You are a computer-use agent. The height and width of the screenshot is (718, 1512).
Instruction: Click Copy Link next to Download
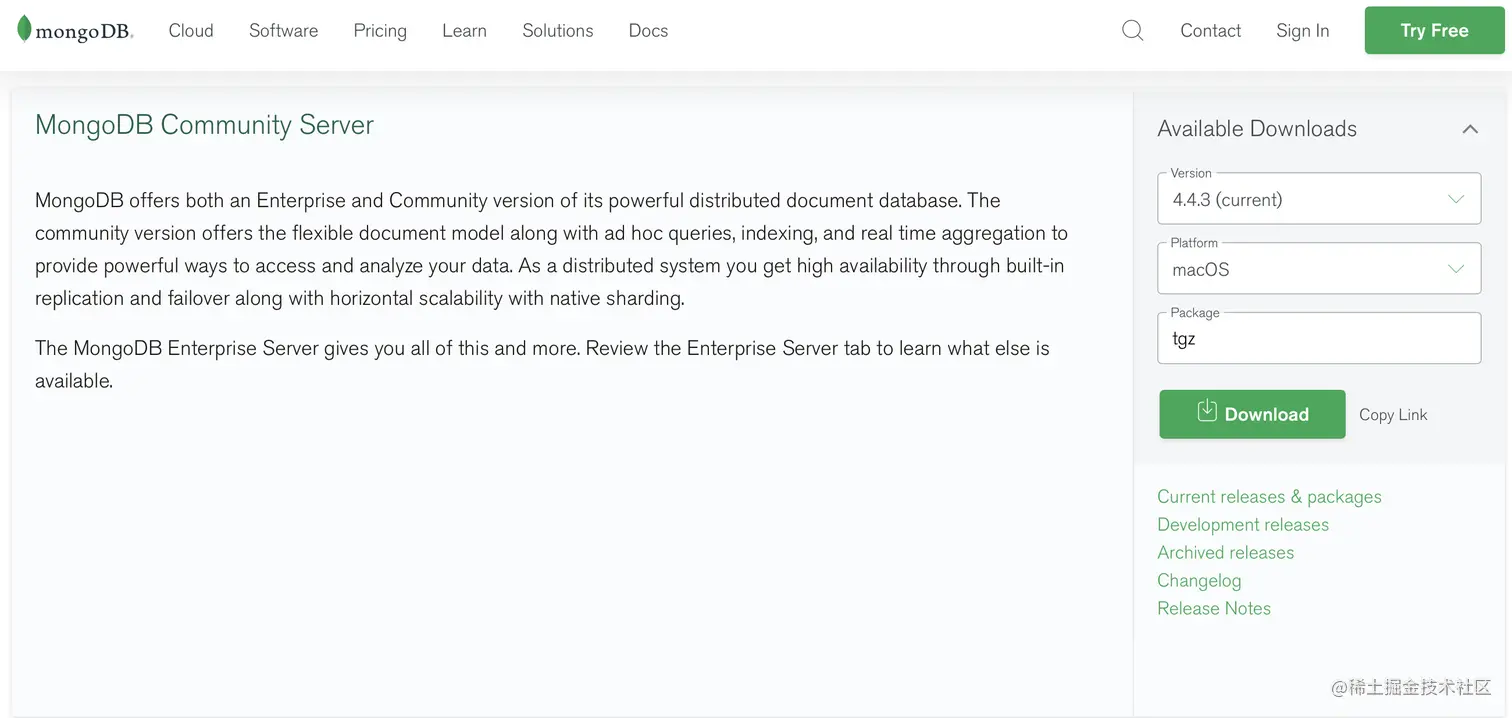(x=1393, y=415)
